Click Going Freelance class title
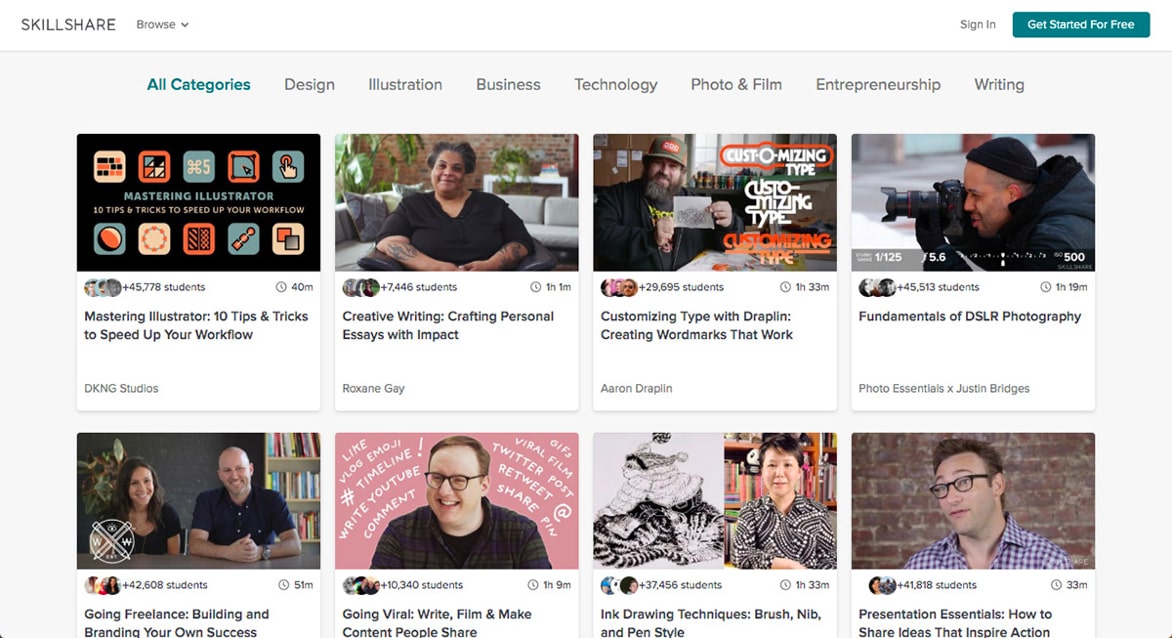 click(x=176, y=622)
